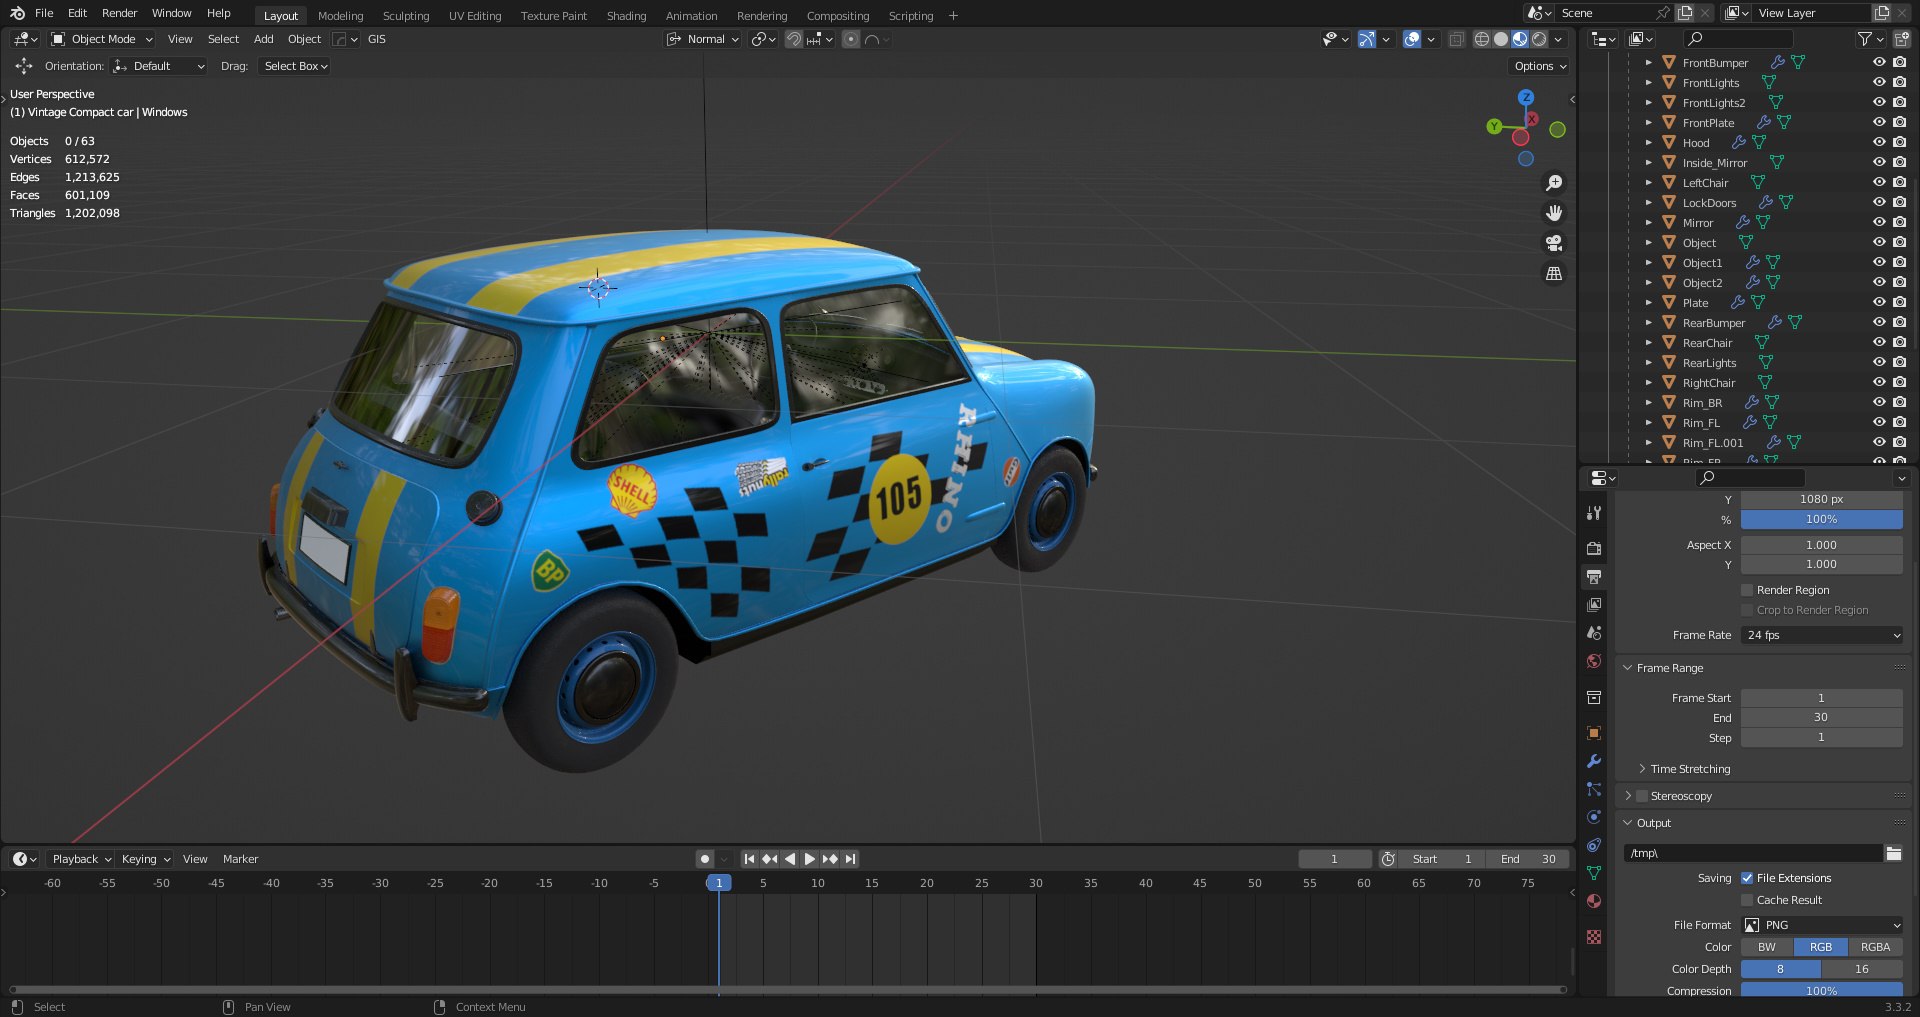Open the Texture properties checker tab

(1594, 937)
